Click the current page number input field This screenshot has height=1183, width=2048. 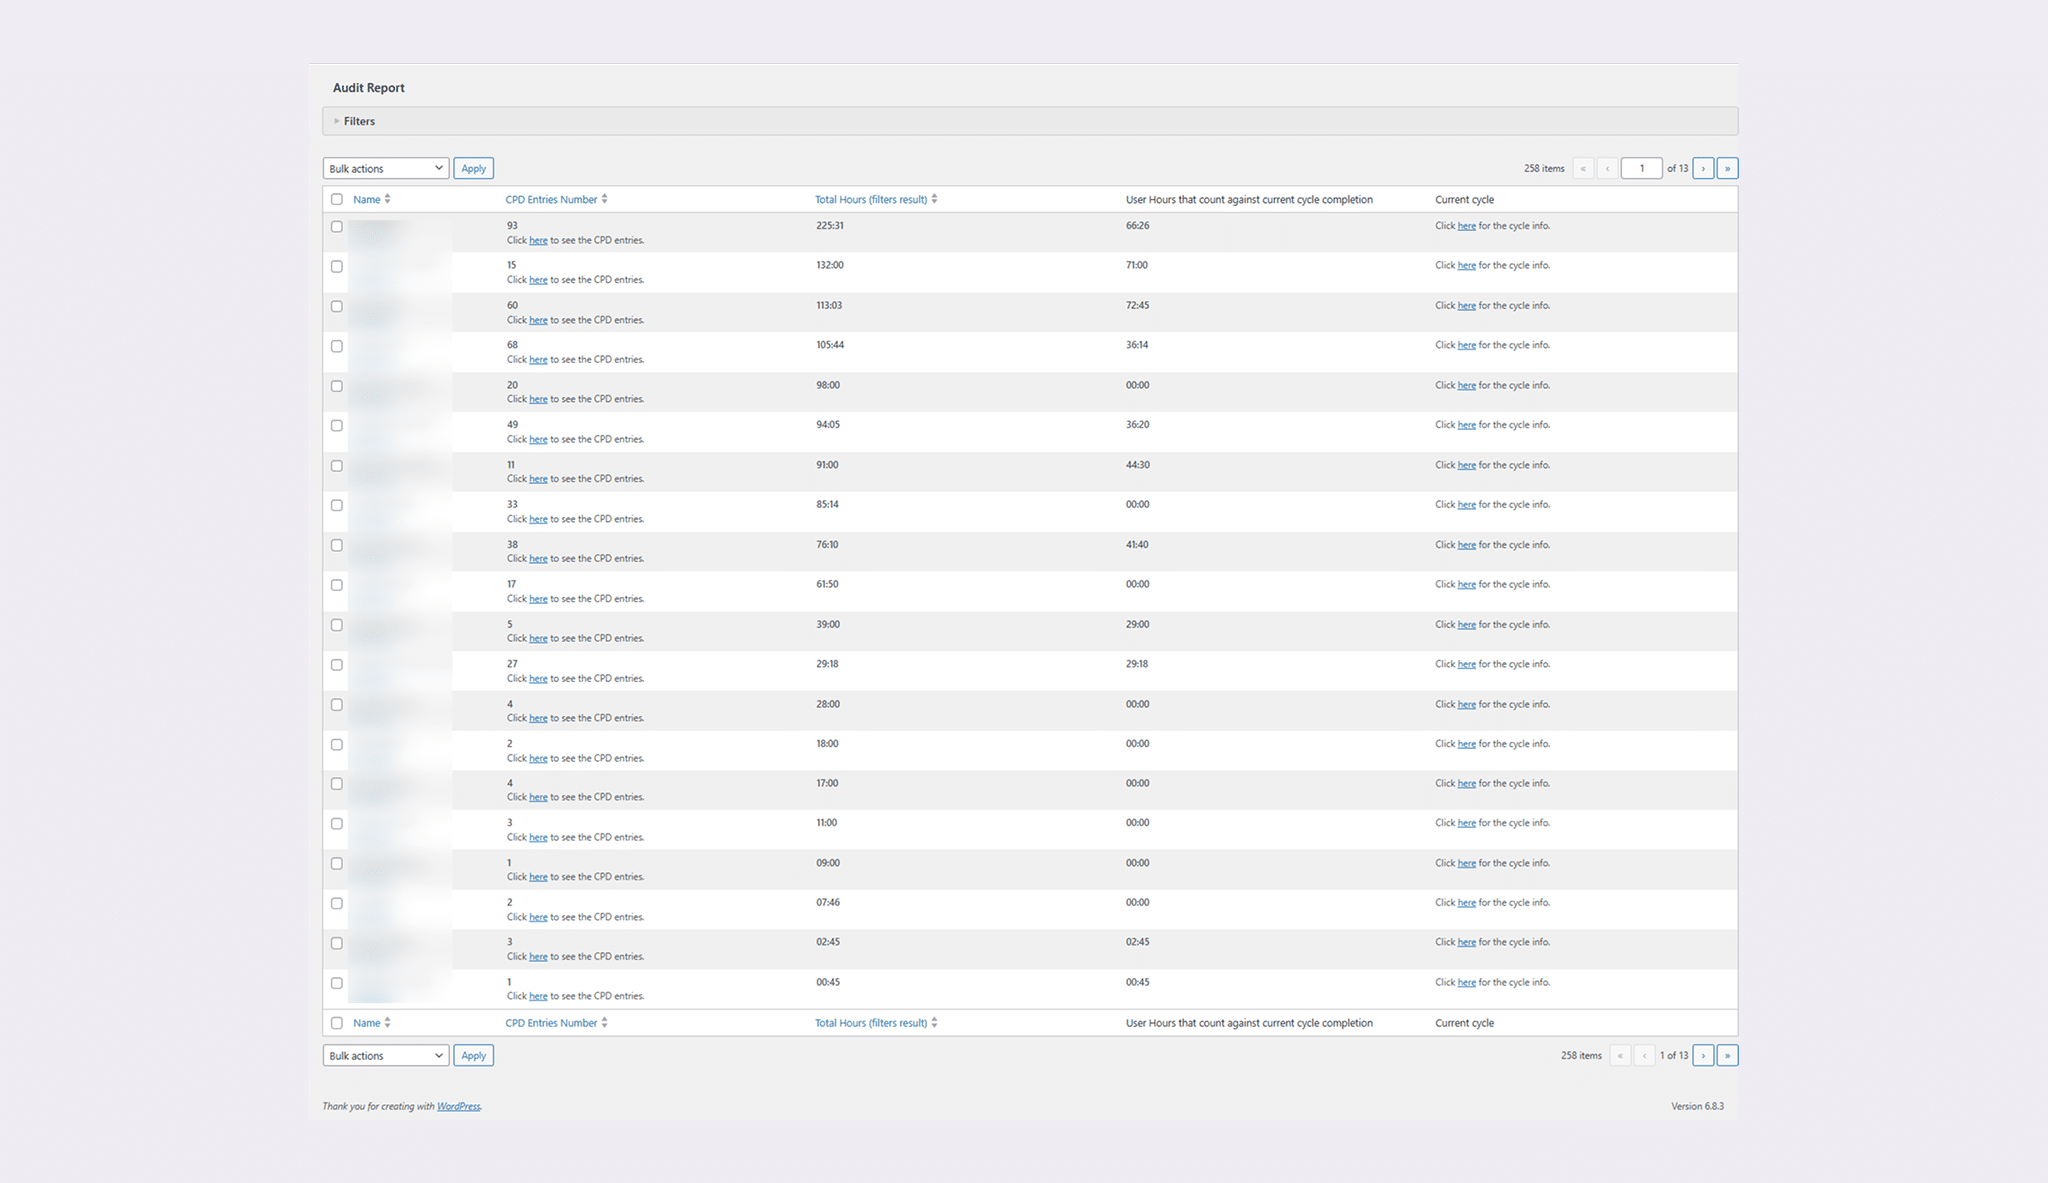(1641, 168)
